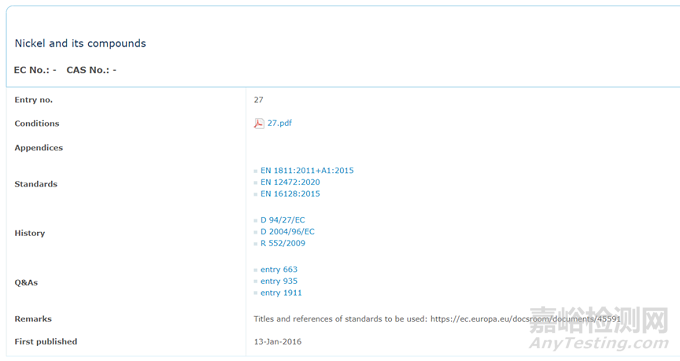
Task: Open Q&A entry 663
Action: 279,269
